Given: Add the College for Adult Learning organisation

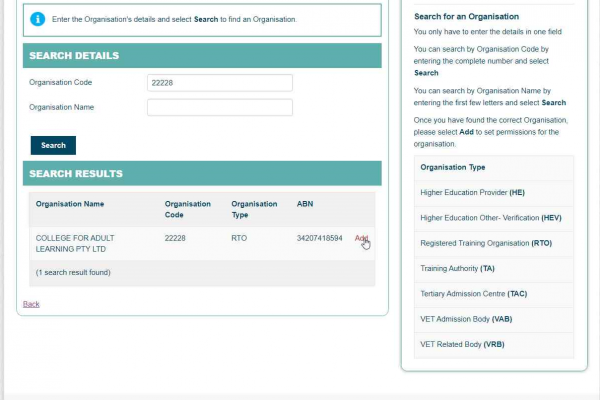Looking at the screenshot, I should (361, 238).
